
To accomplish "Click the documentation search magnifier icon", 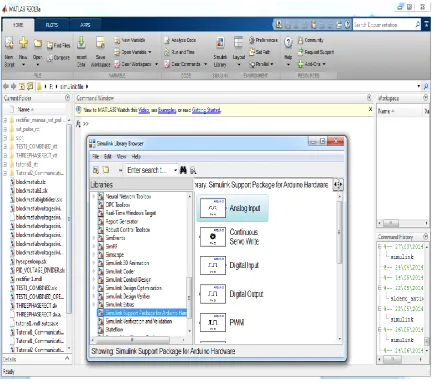I will tap(417, 24).
